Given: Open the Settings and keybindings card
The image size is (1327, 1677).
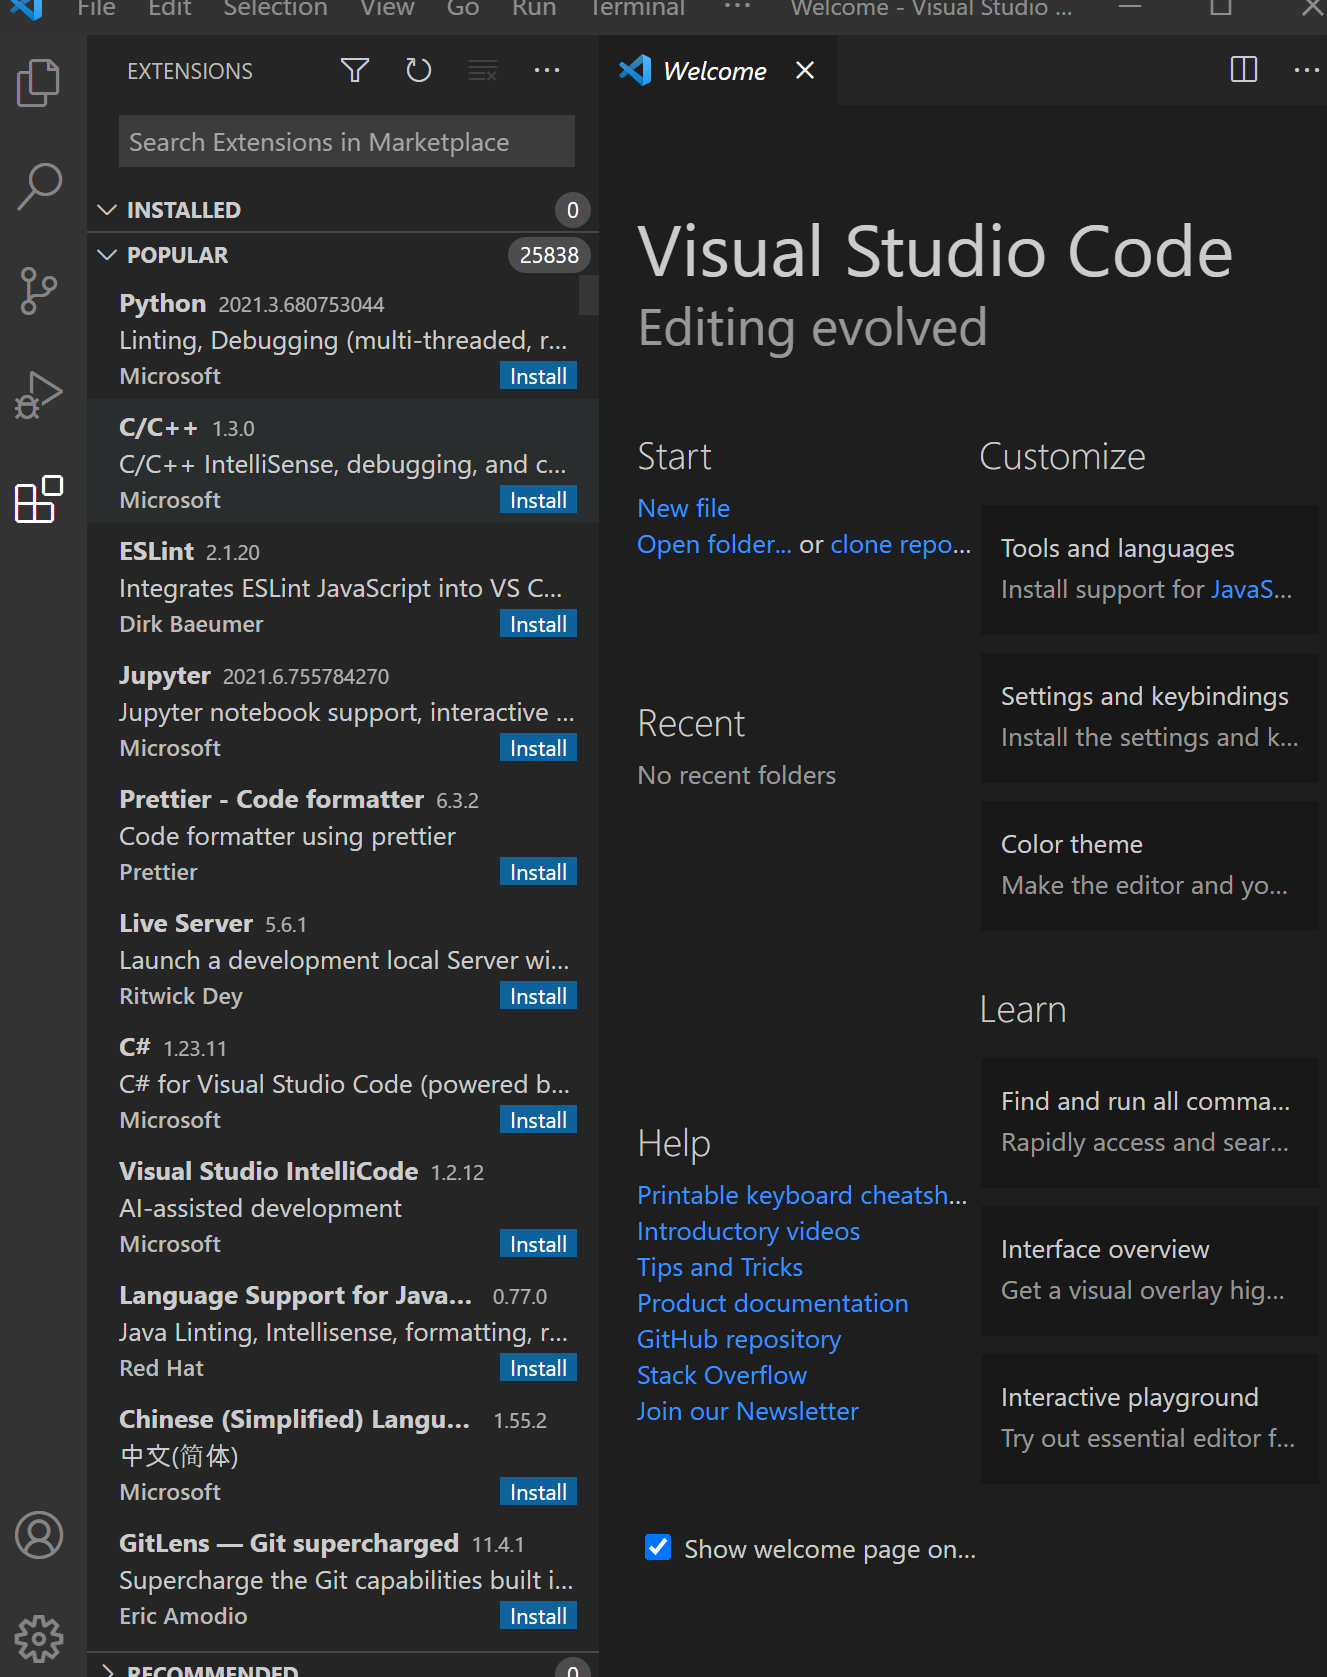Looking at the screenshot, I should point(1150,718).
